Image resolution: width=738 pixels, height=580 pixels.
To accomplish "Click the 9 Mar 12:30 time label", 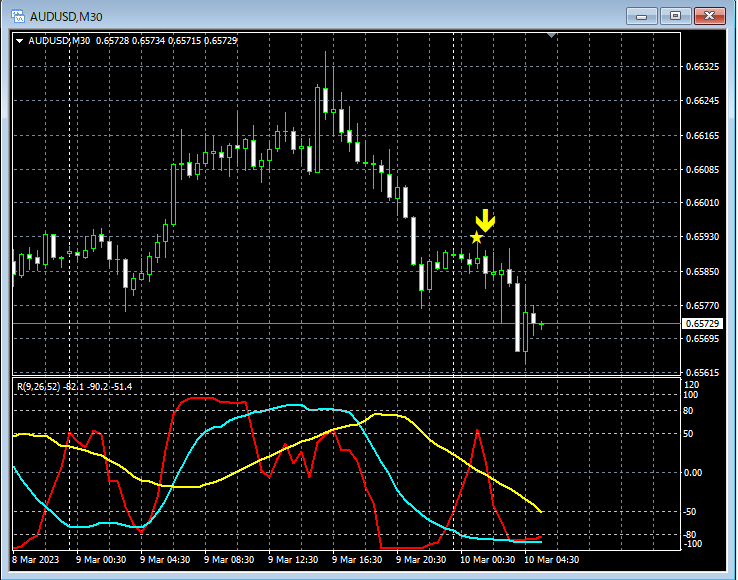I will (x=293, y=560).
